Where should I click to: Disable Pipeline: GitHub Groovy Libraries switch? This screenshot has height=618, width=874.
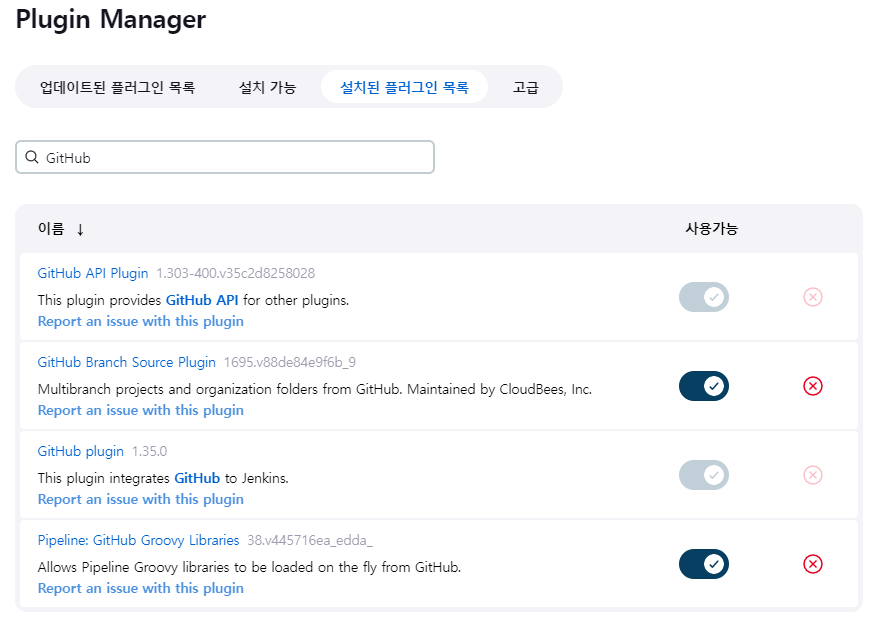click(x=703, y=565)
